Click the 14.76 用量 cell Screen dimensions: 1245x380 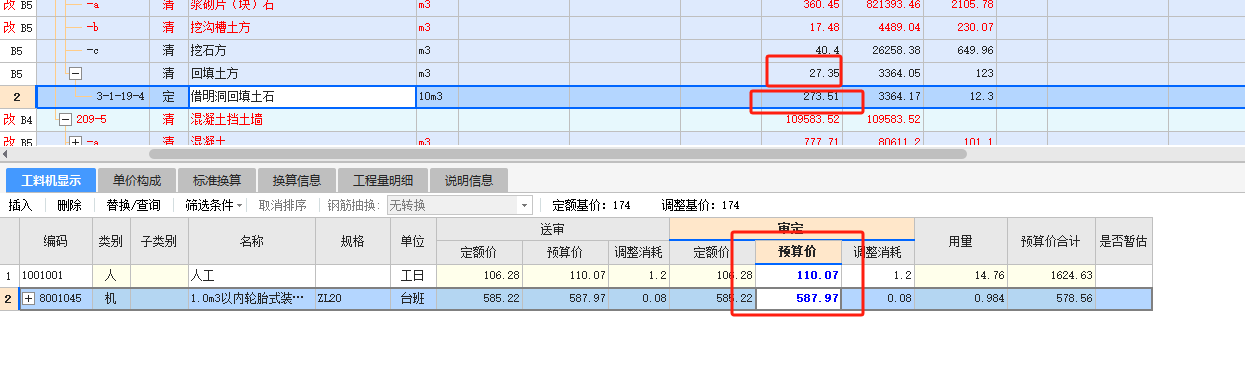tap(960, 275)
